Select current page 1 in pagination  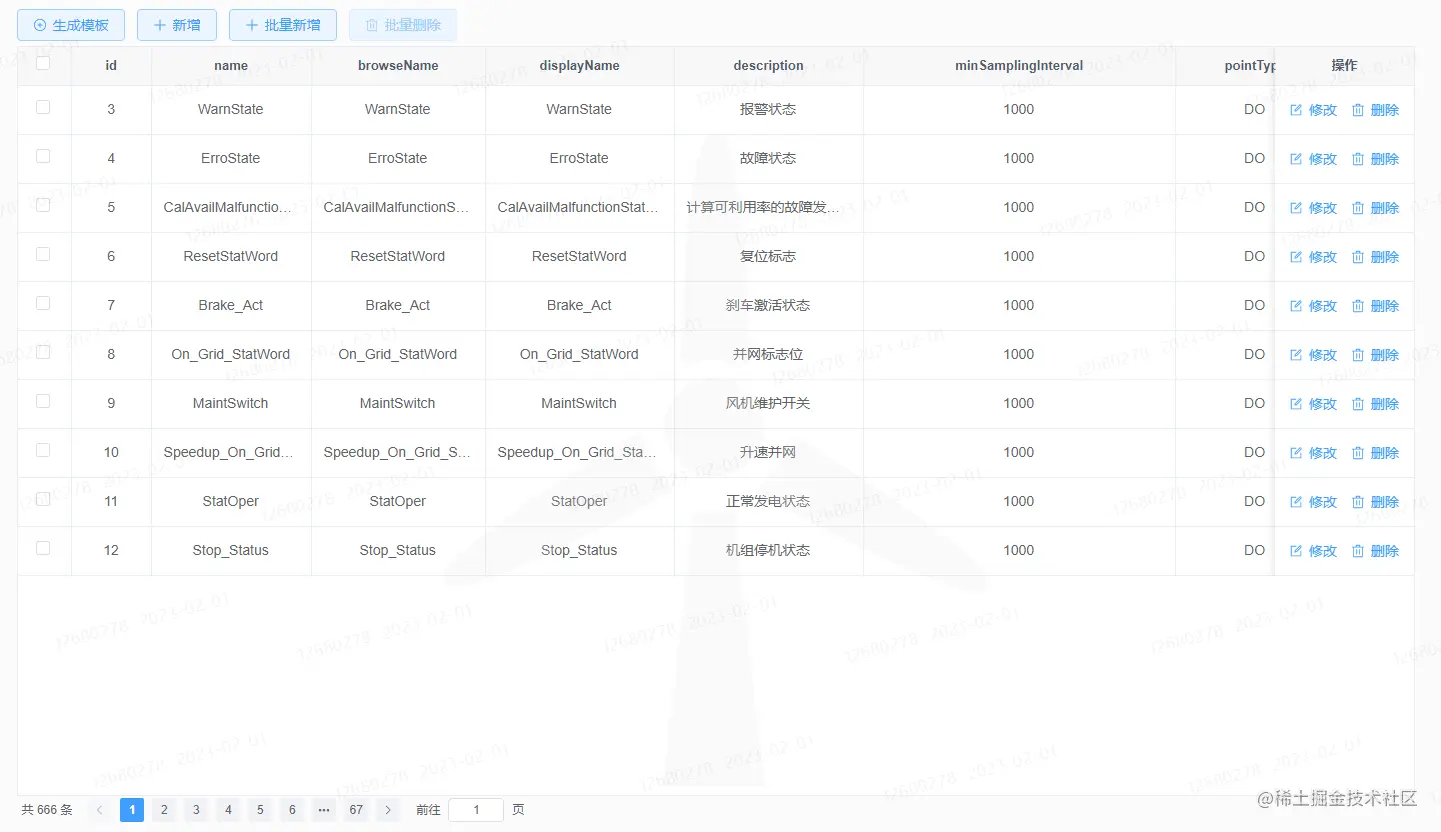point(132,810)
